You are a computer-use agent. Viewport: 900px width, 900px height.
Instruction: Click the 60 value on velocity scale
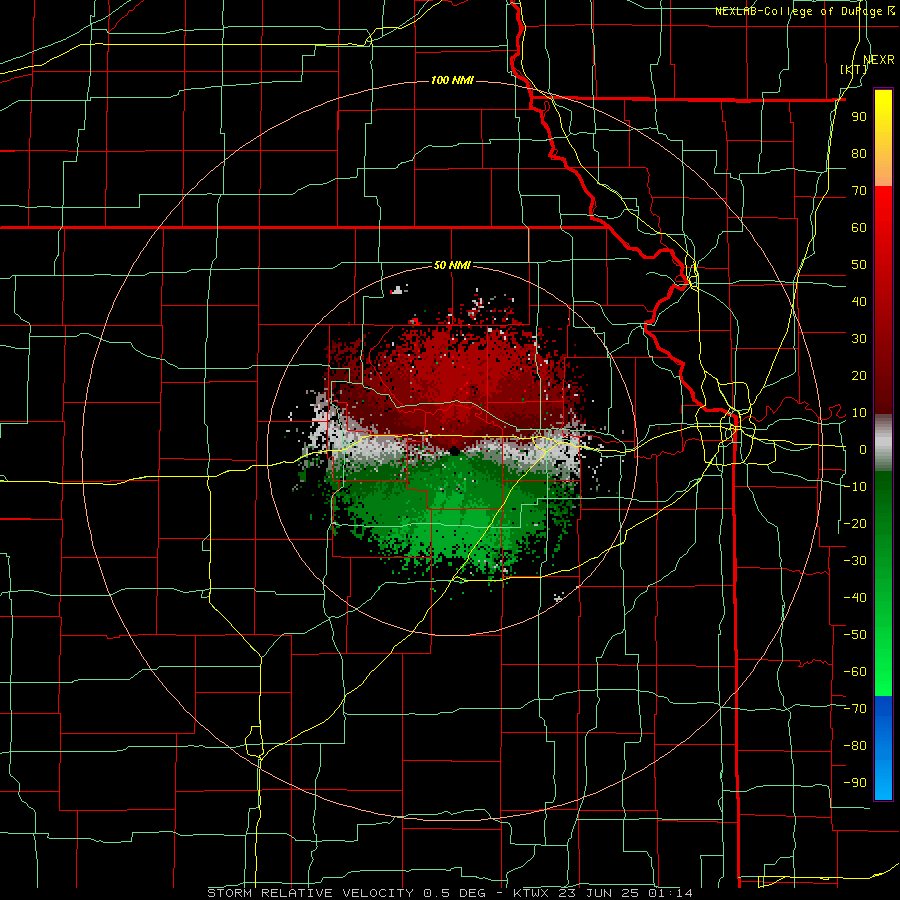[859, 227]
